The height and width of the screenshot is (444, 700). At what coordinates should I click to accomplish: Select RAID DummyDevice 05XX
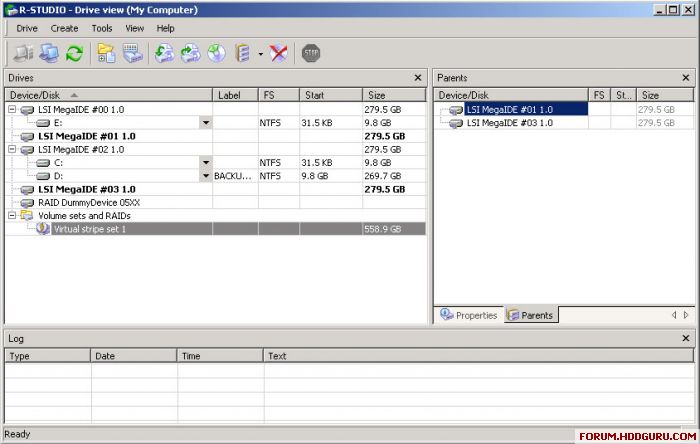pyautogui.click(x=89, y=203)
